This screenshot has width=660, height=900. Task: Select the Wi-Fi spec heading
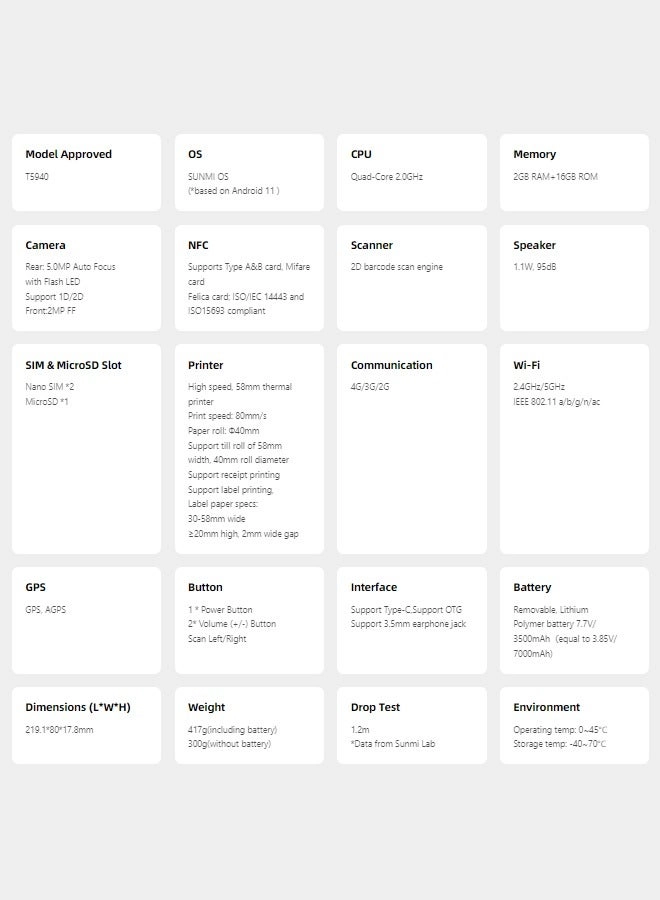[526, 365]
